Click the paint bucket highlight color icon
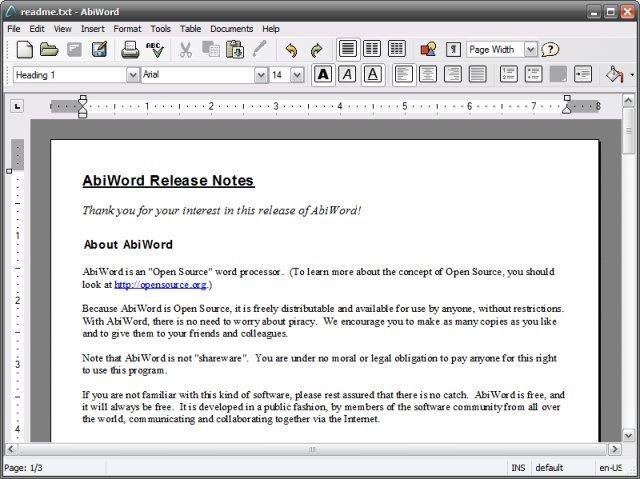Screen dimensions: 640x479 [614, 75]
